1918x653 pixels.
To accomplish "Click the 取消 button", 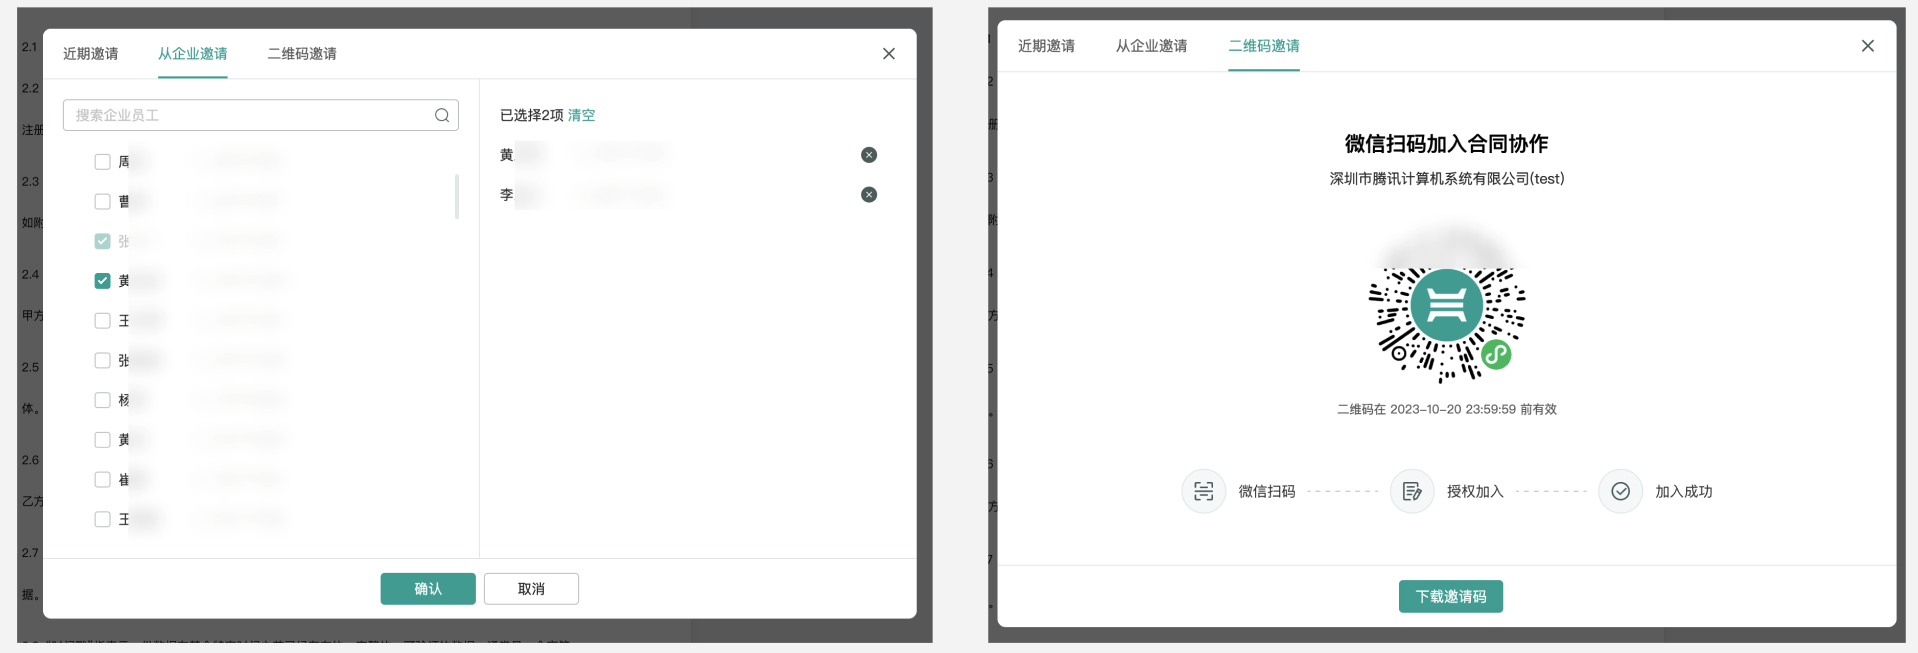I will pos(531,589).
